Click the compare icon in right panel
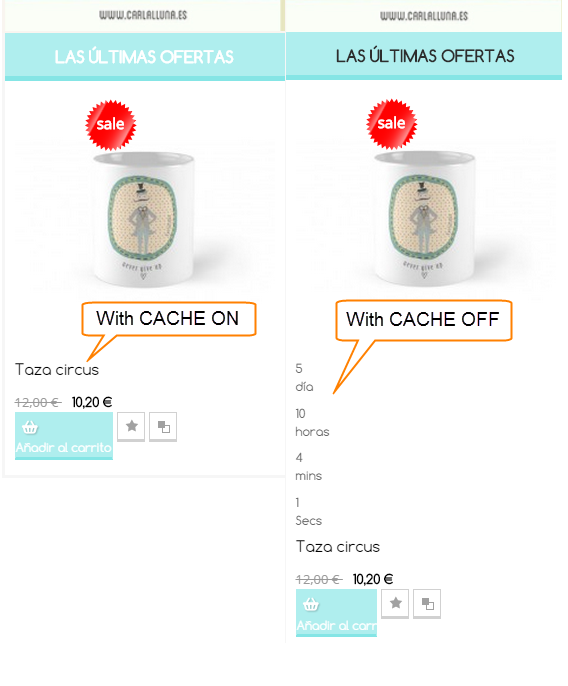The width and height of the screenshot is (568, 686). (427, 604)
